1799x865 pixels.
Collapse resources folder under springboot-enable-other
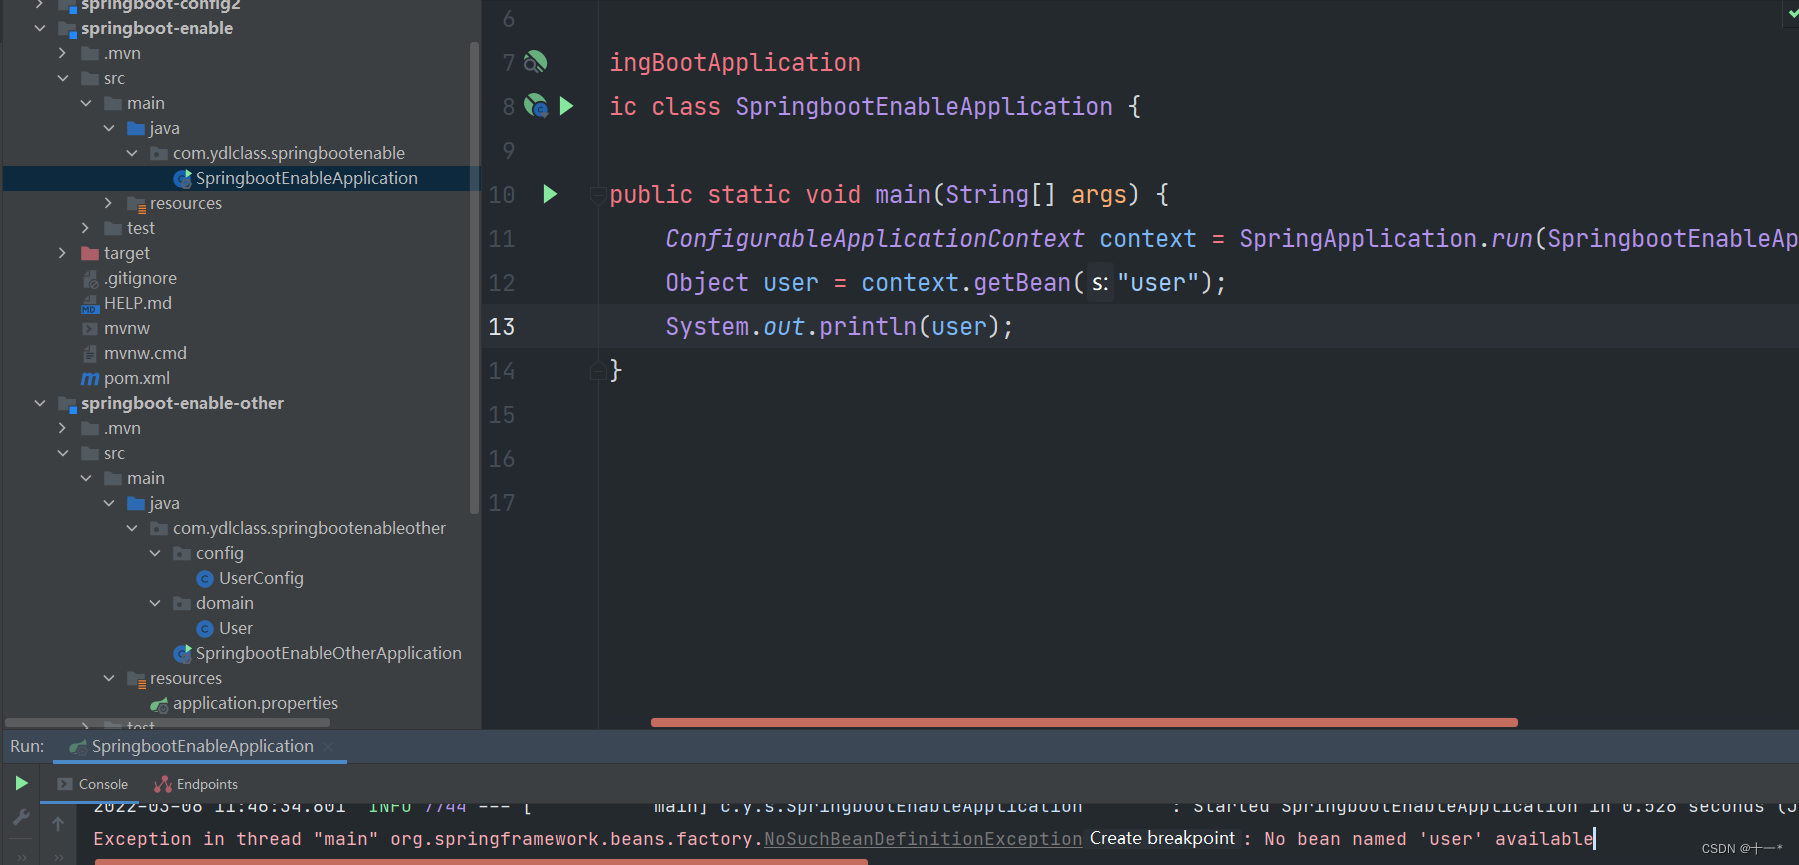pos(109,678)
